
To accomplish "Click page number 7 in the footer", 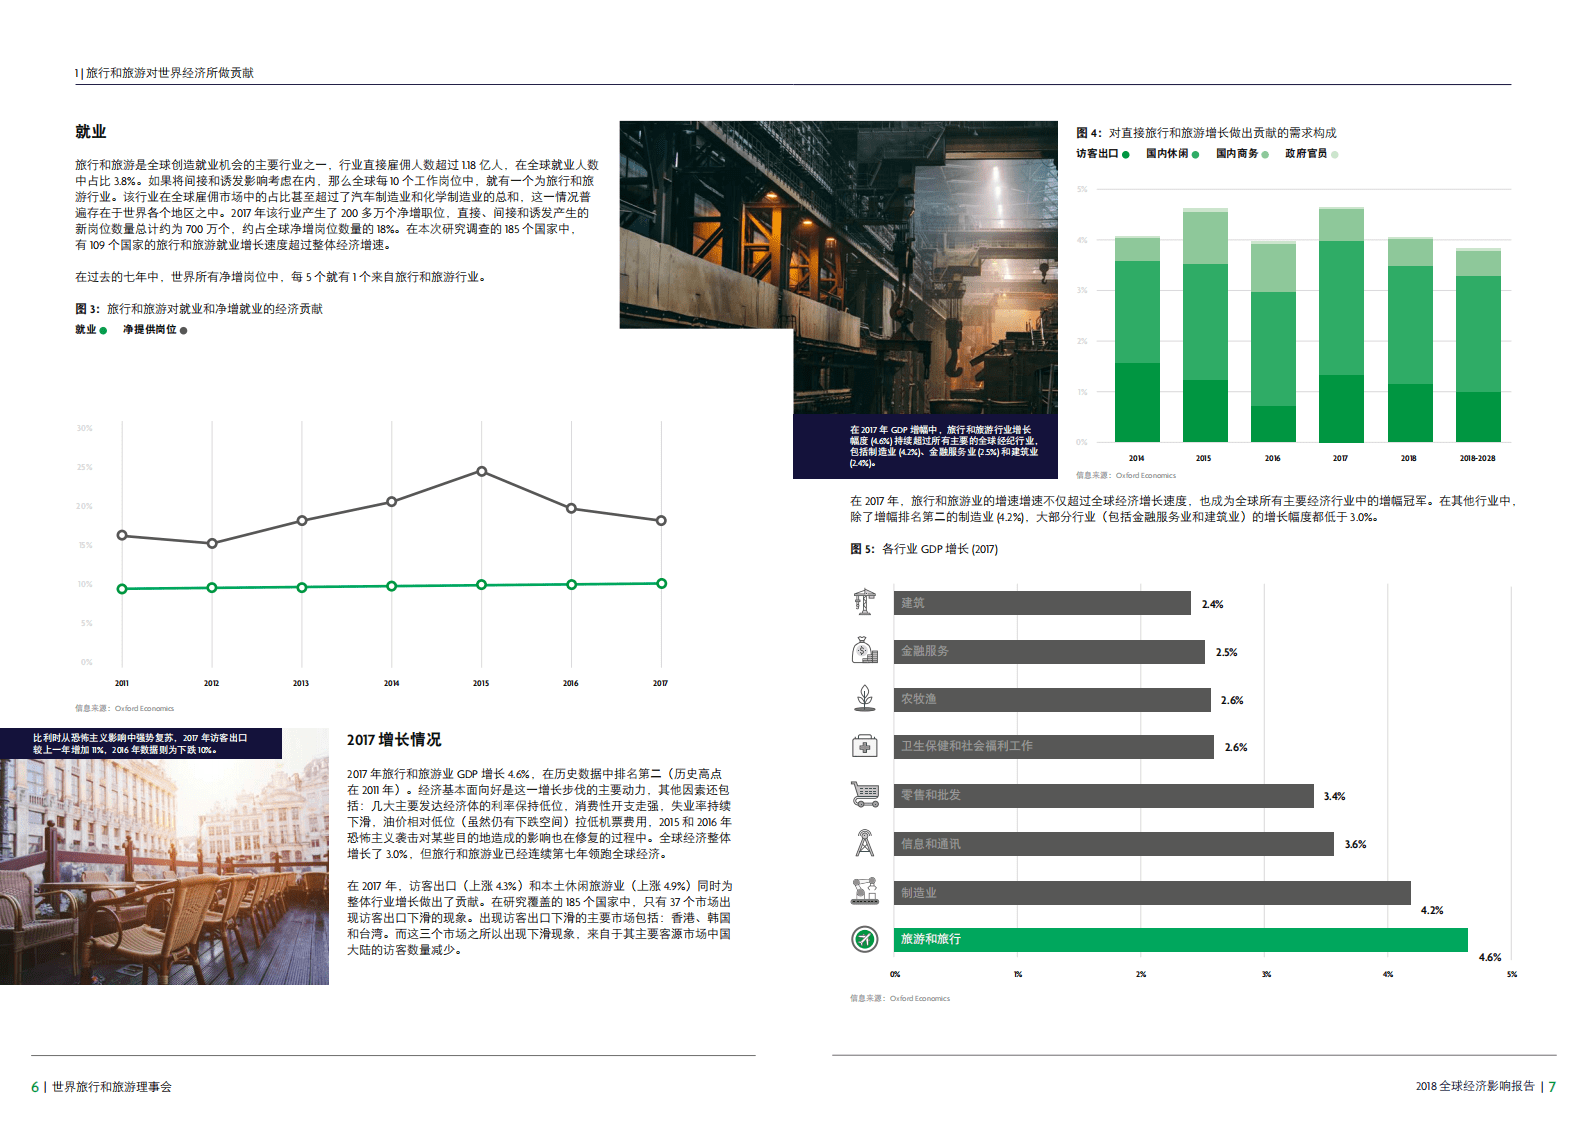I will (x=1552, y=1087).
